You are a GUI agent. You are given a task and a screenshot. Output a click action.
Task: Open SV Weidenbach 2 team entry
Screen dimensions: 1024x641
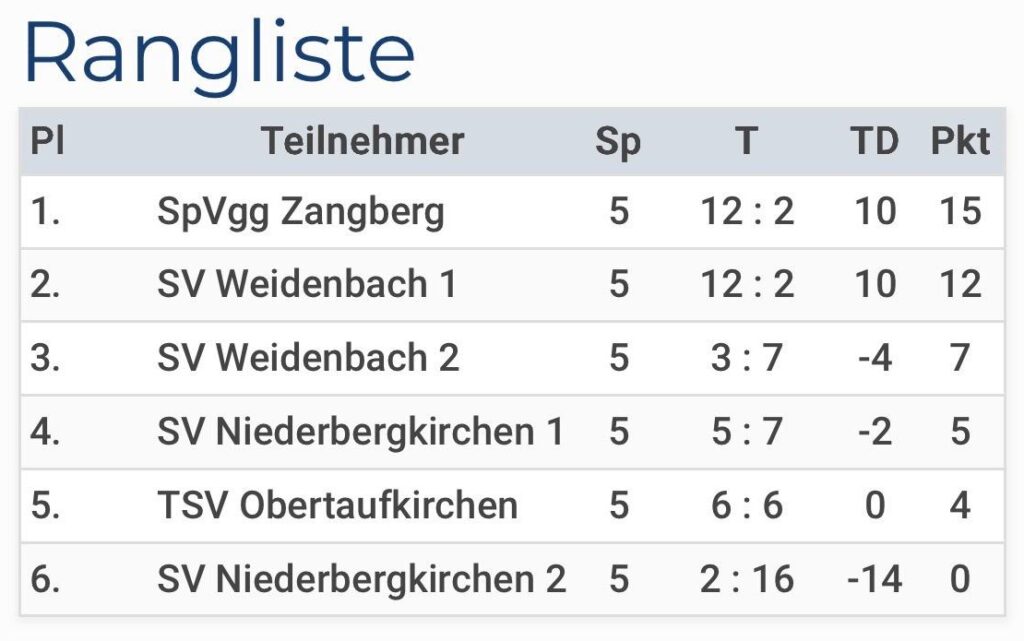[x=308, y=358]
